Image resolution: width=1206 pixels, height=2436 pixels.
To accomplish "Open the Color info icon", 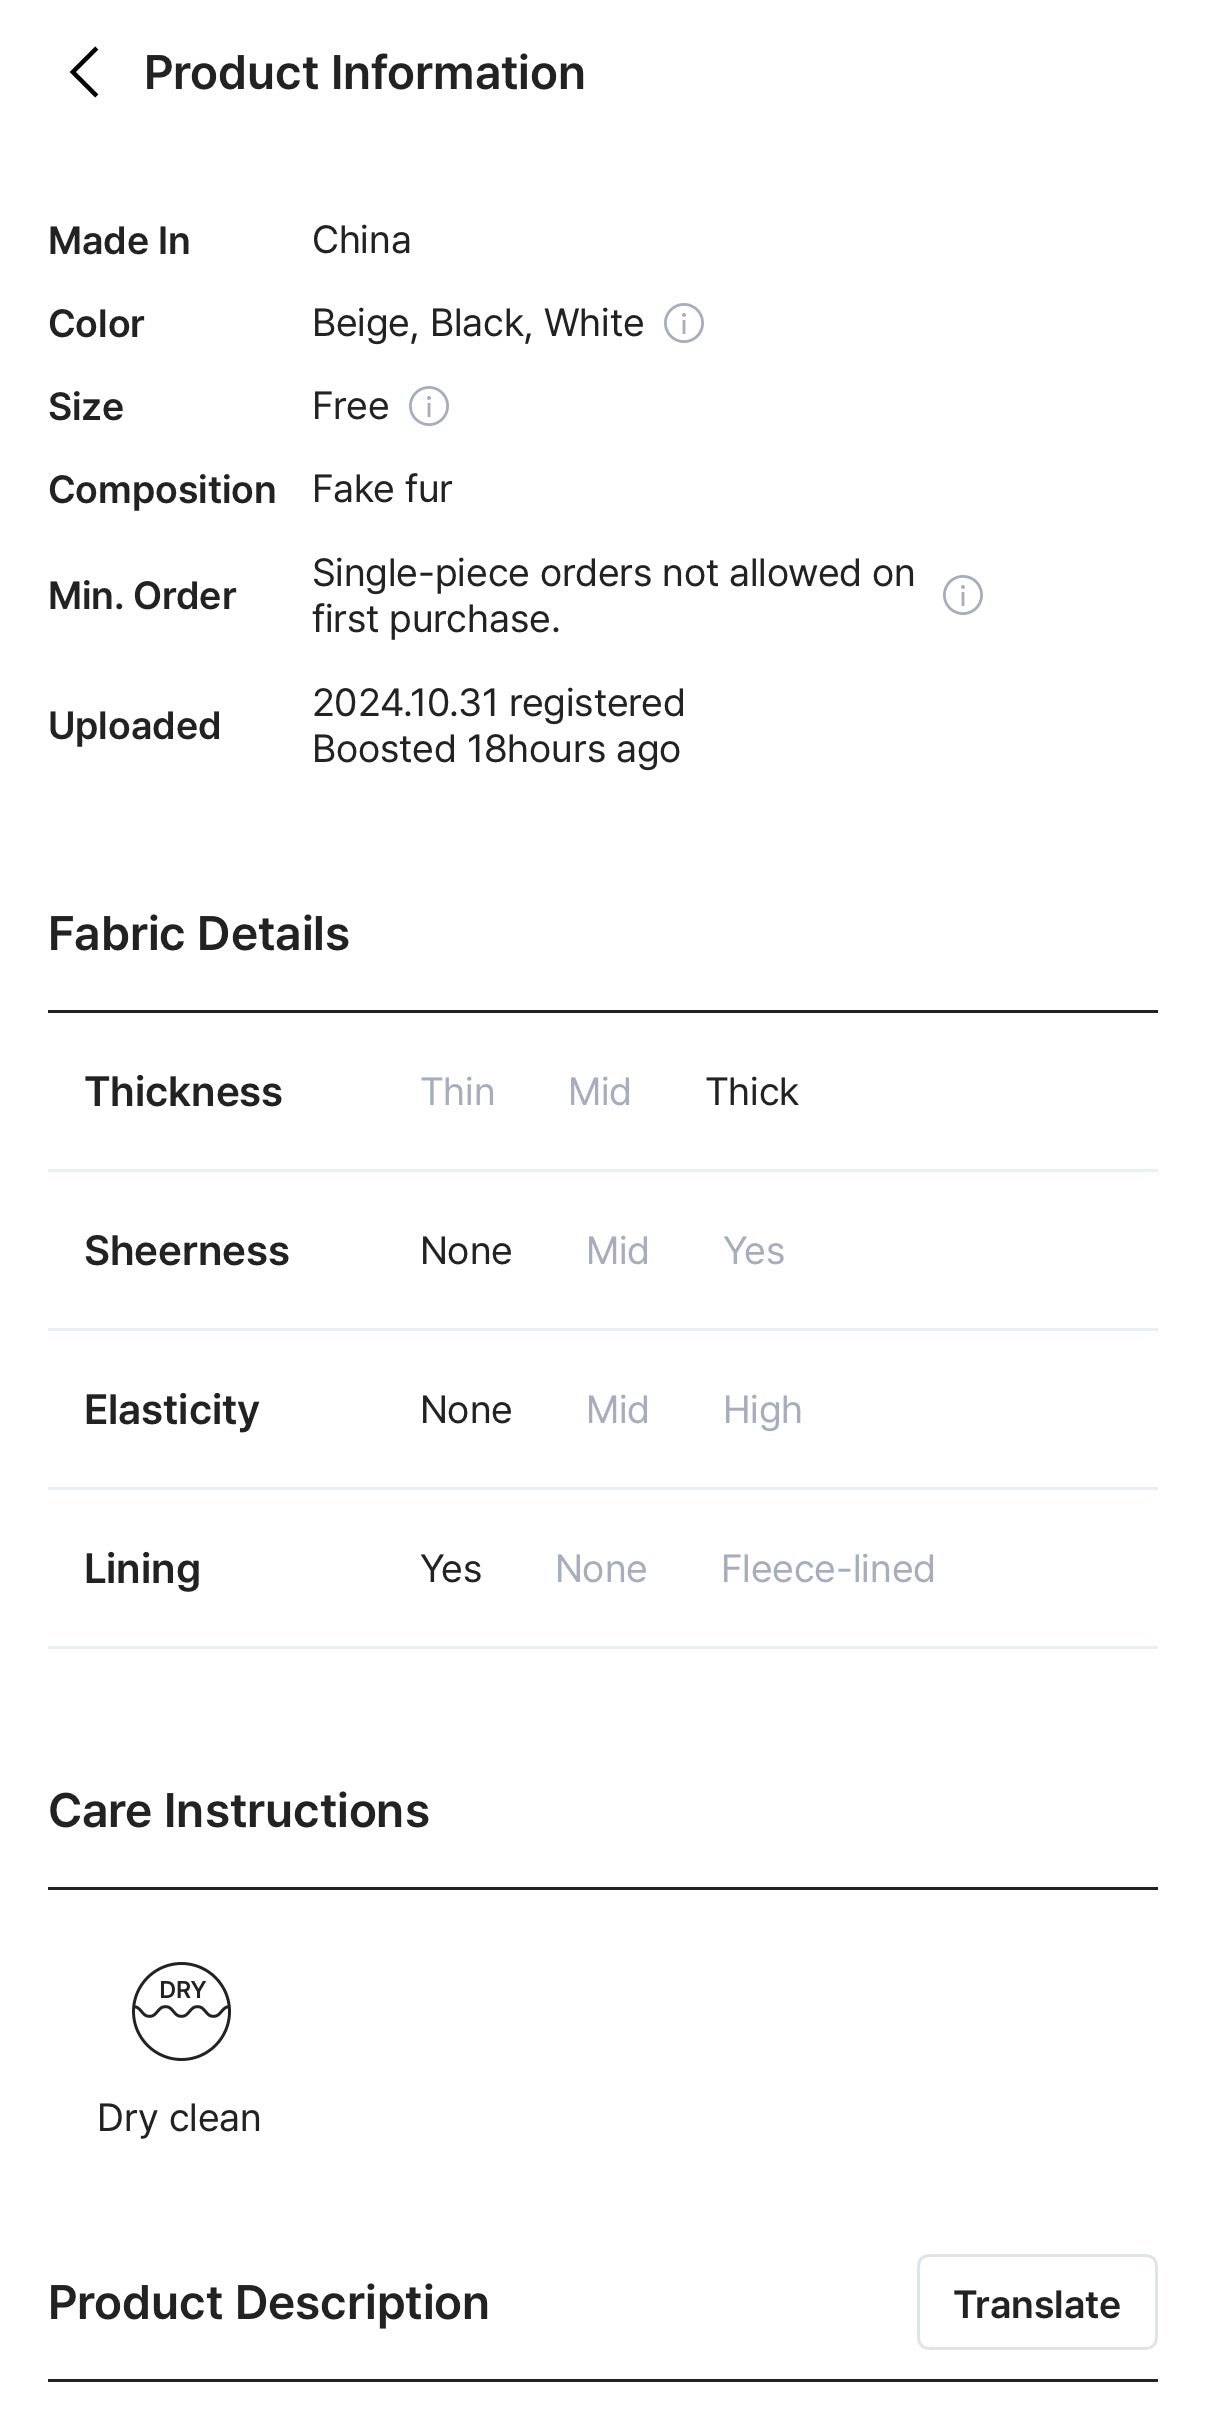I will (x=684, y=324).
